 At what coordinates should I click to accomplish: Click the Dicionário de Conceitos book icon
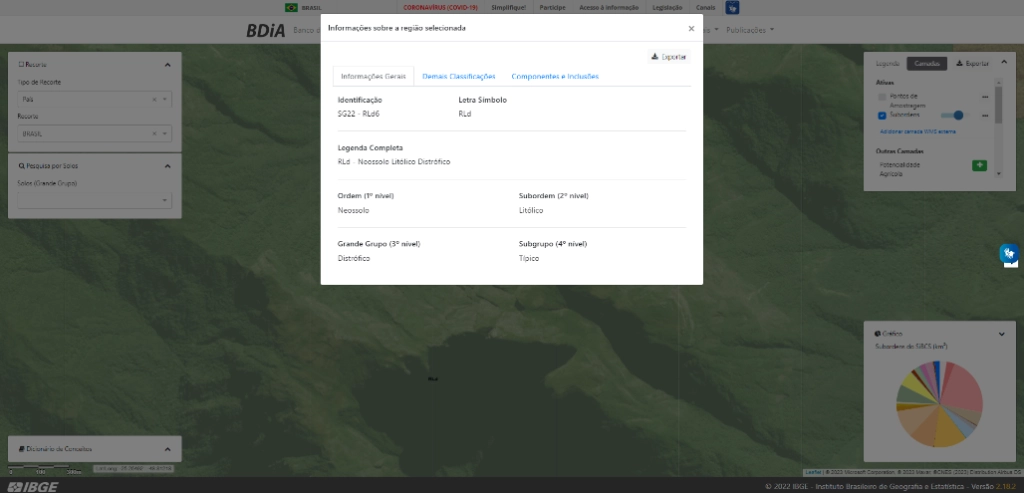coord(22,449)
